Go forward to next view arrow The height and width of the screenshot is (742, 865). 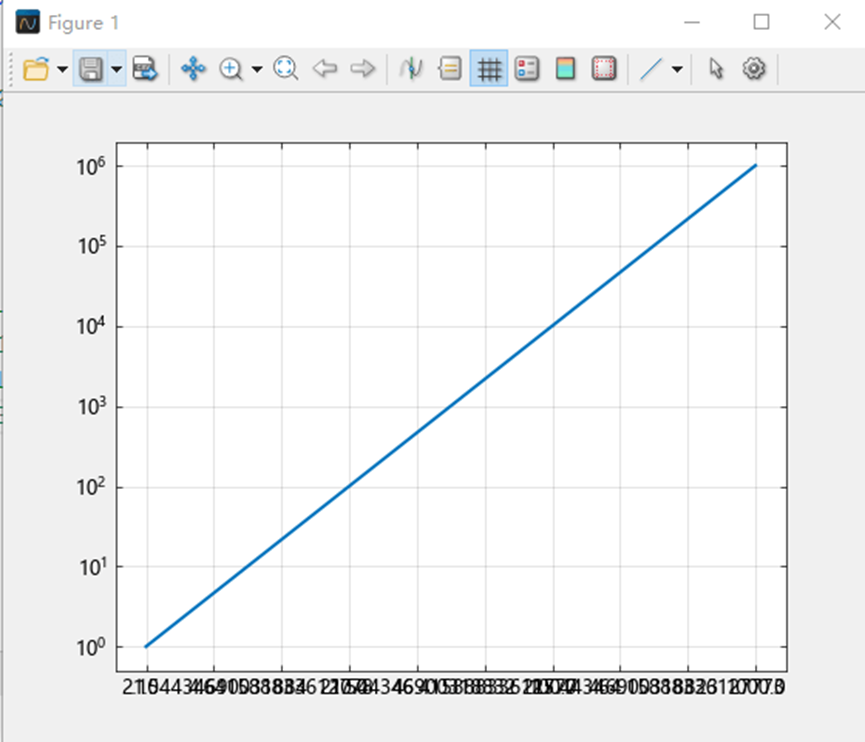(362, 69)
